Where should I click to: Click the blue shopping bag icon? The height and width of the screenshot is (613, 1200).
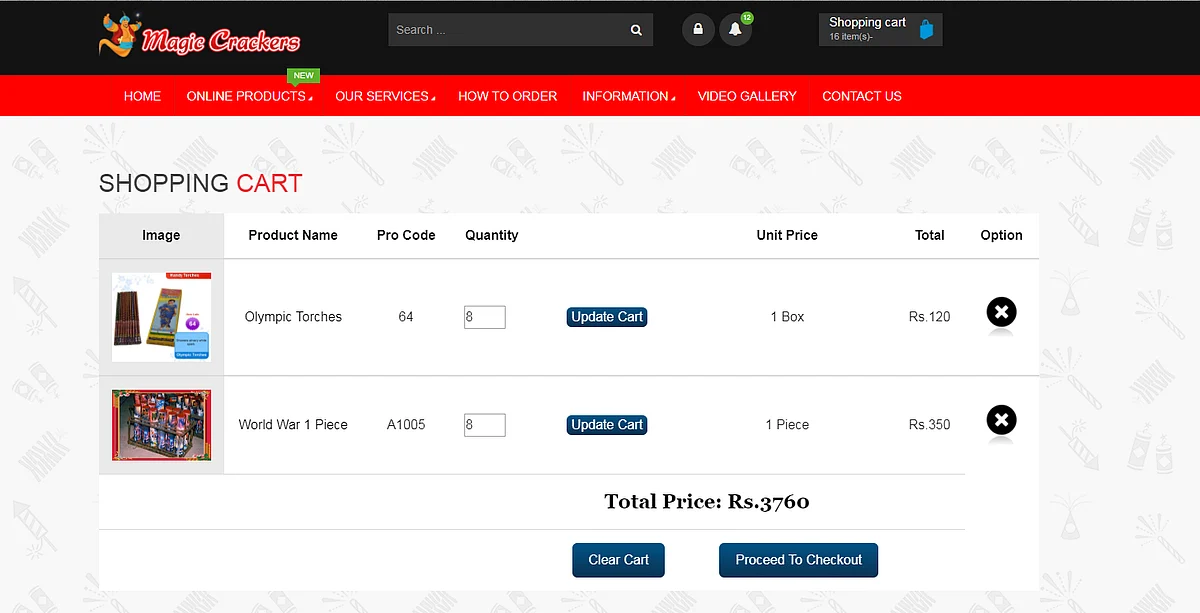926,30
